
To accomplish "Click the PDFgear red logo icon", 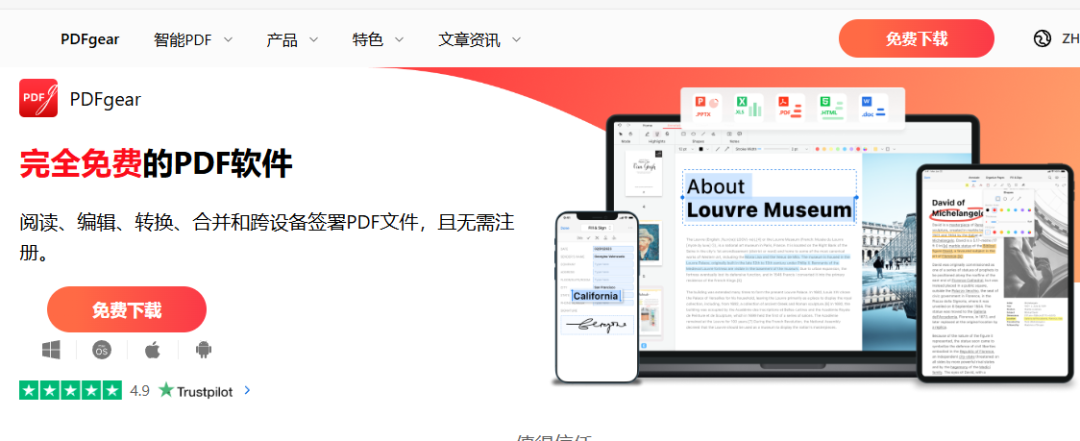I will (38, 98).
